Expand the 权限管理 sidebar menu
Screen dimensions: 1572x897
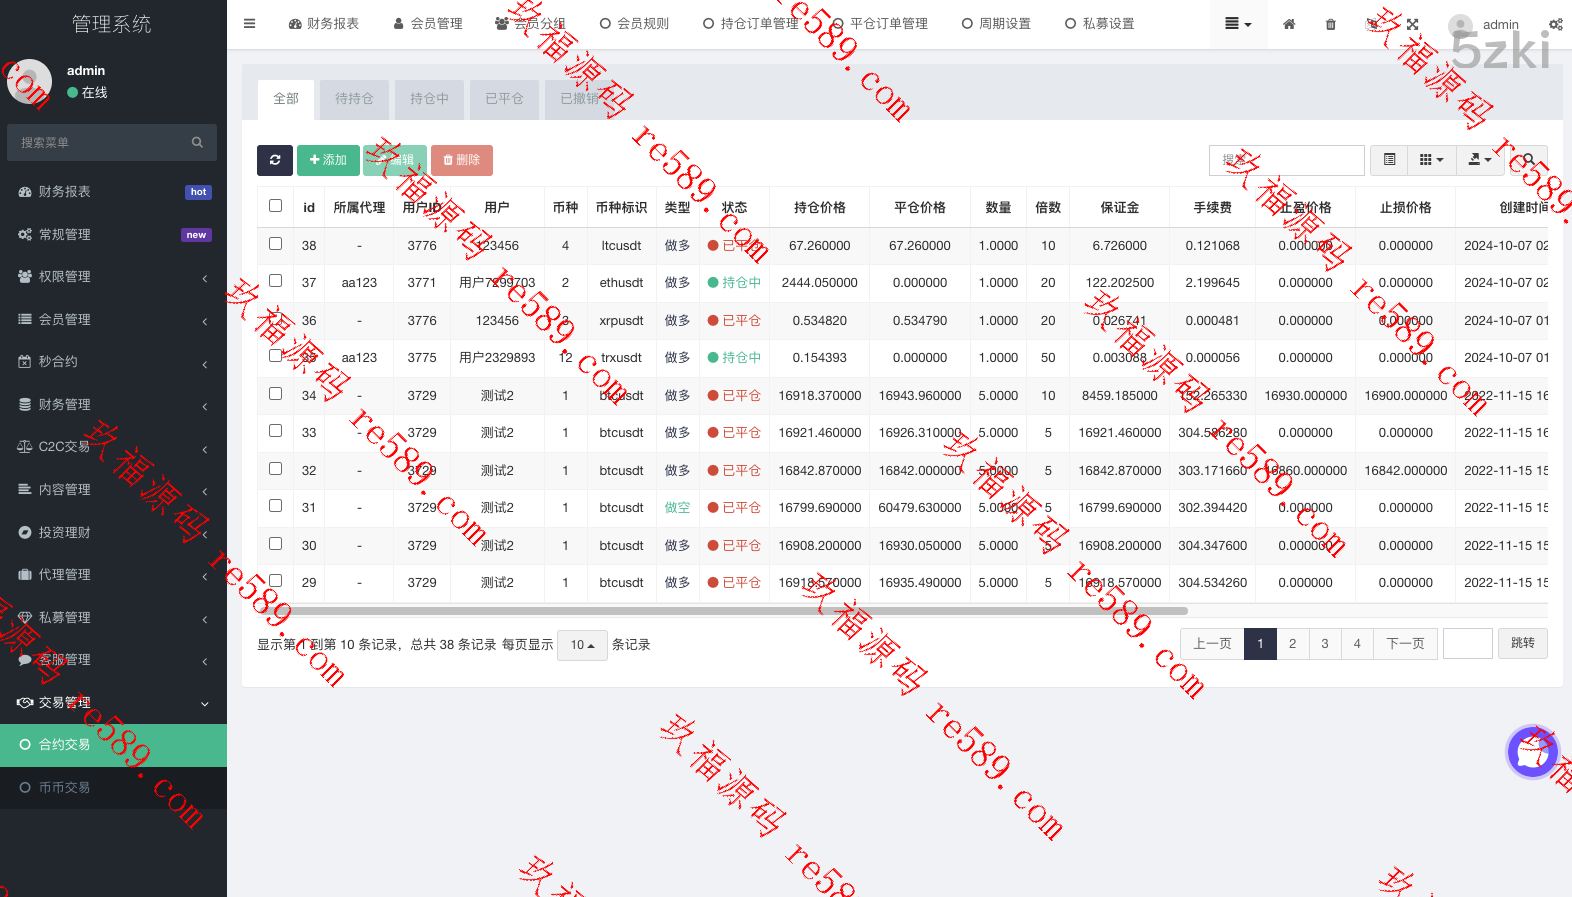click(113, 277)
